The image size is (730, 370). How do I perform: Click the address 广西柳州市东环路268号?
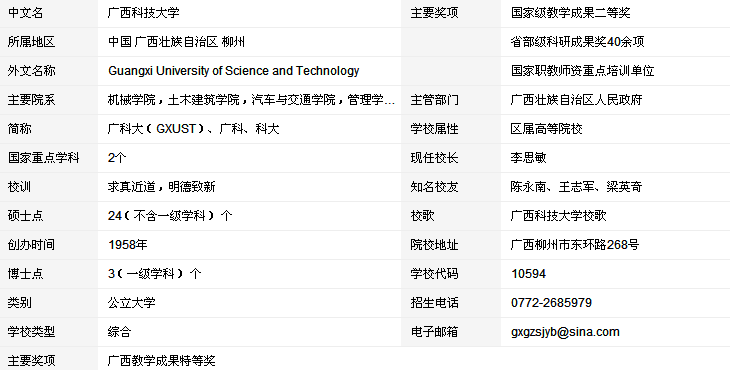575,244
